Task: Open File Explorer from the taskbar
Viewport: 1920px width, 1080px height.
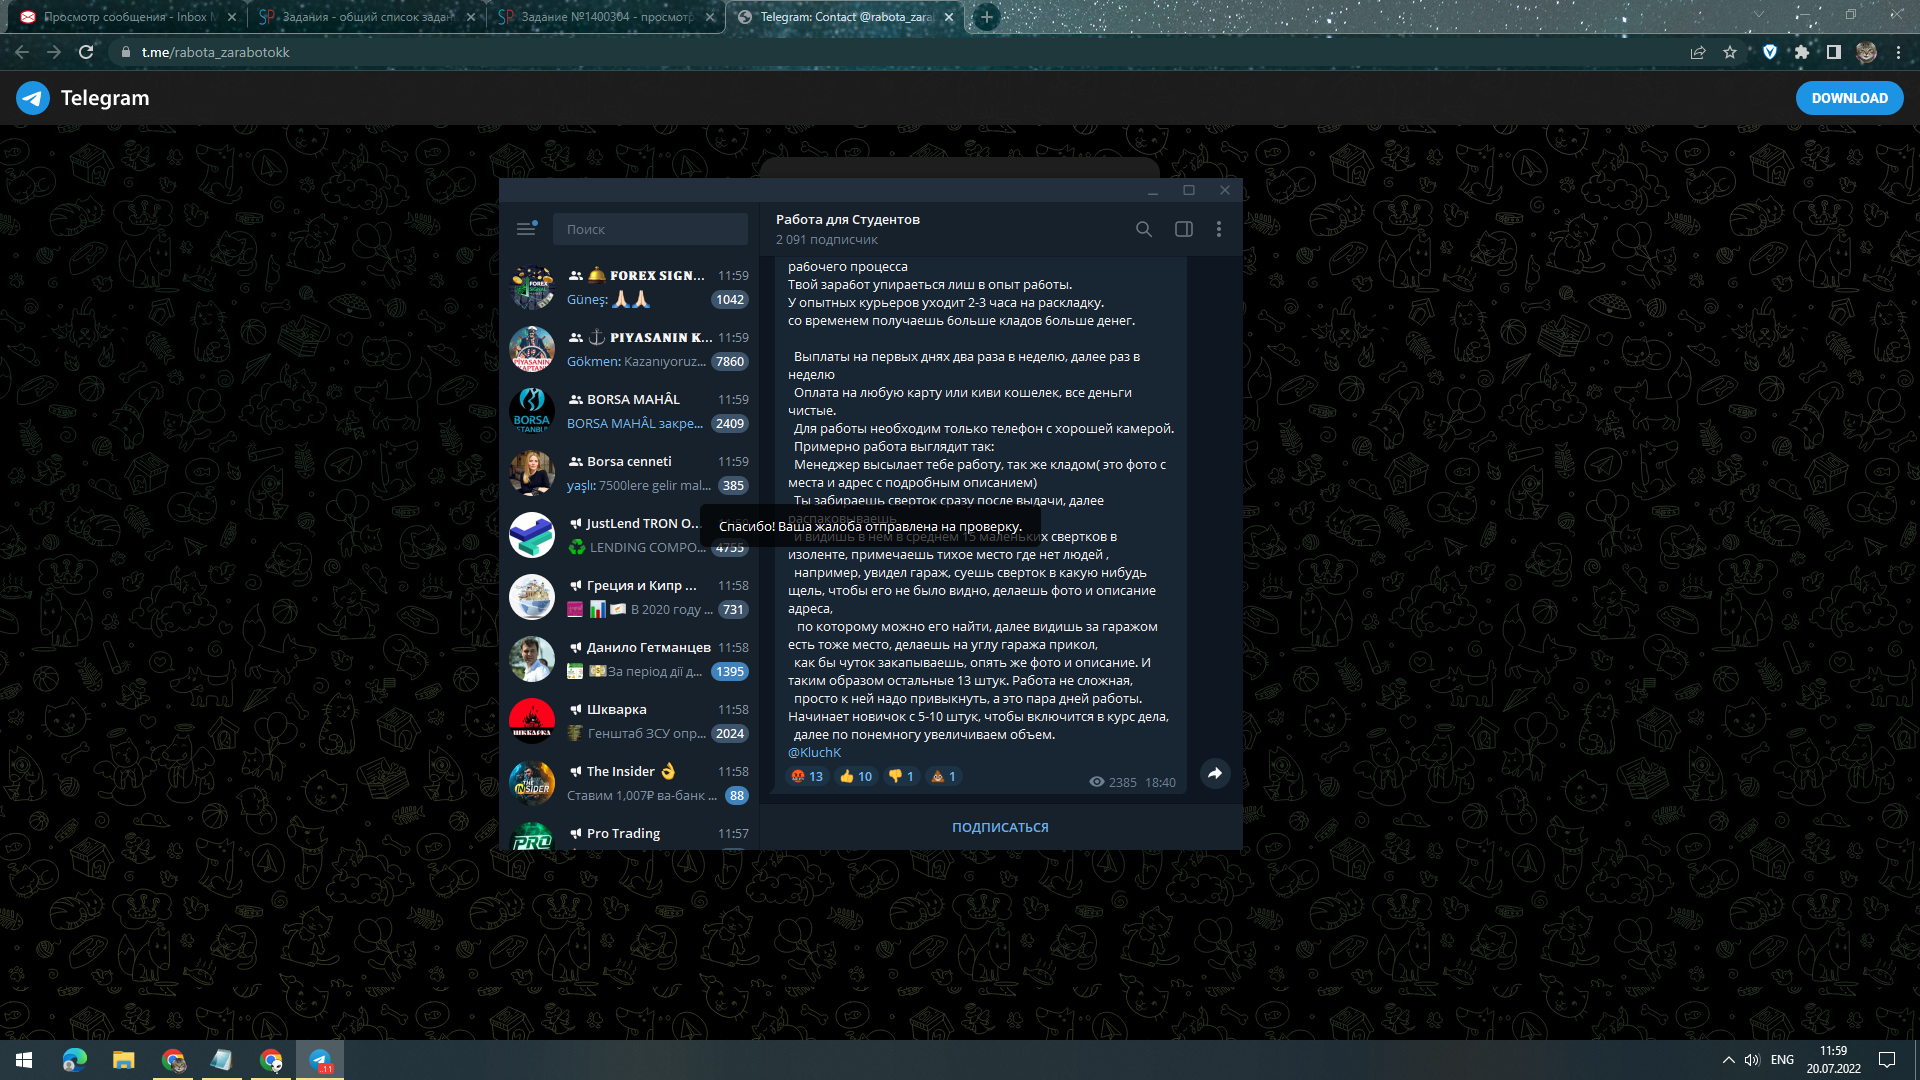Action: pos(123,1060)
